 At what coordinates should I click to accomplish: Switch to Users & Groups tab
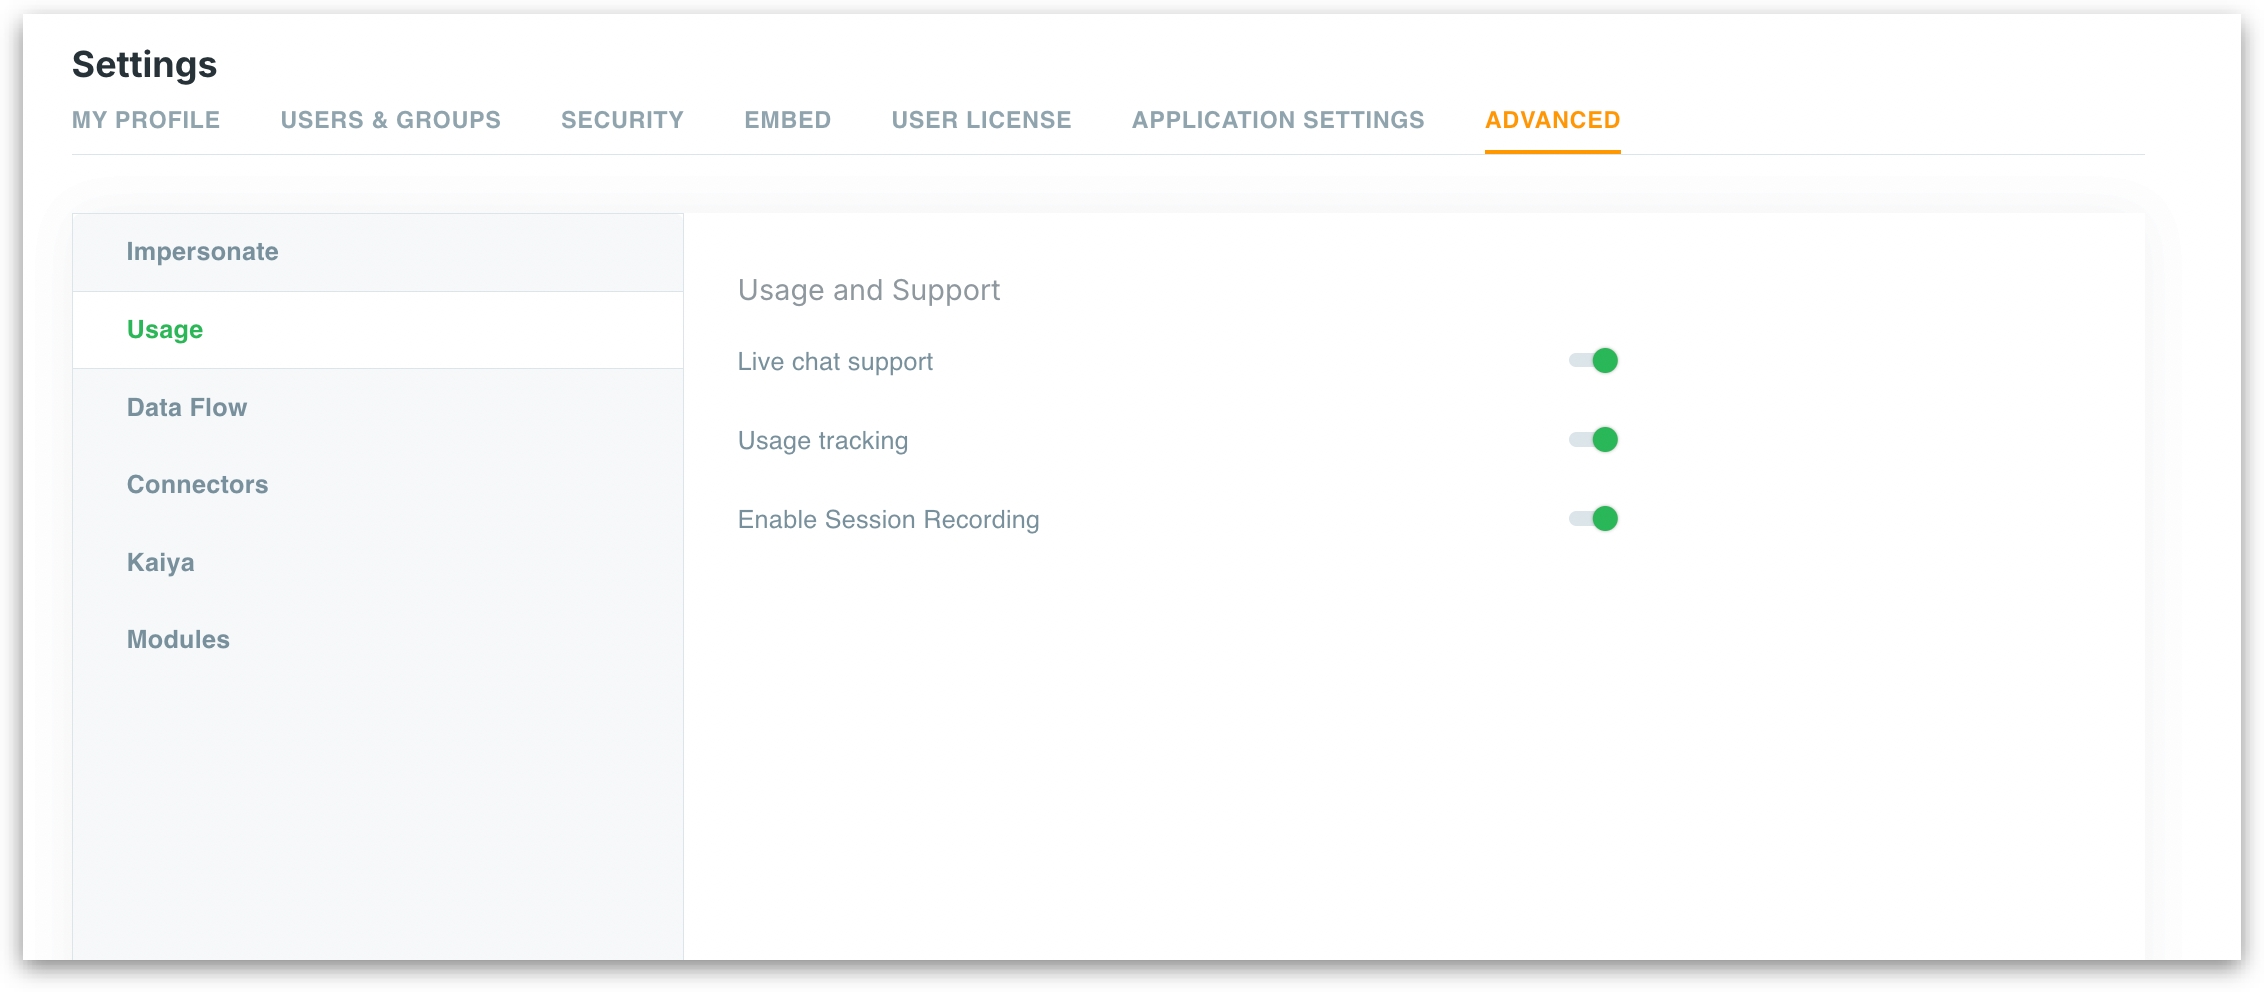click(x=390, y=120)
